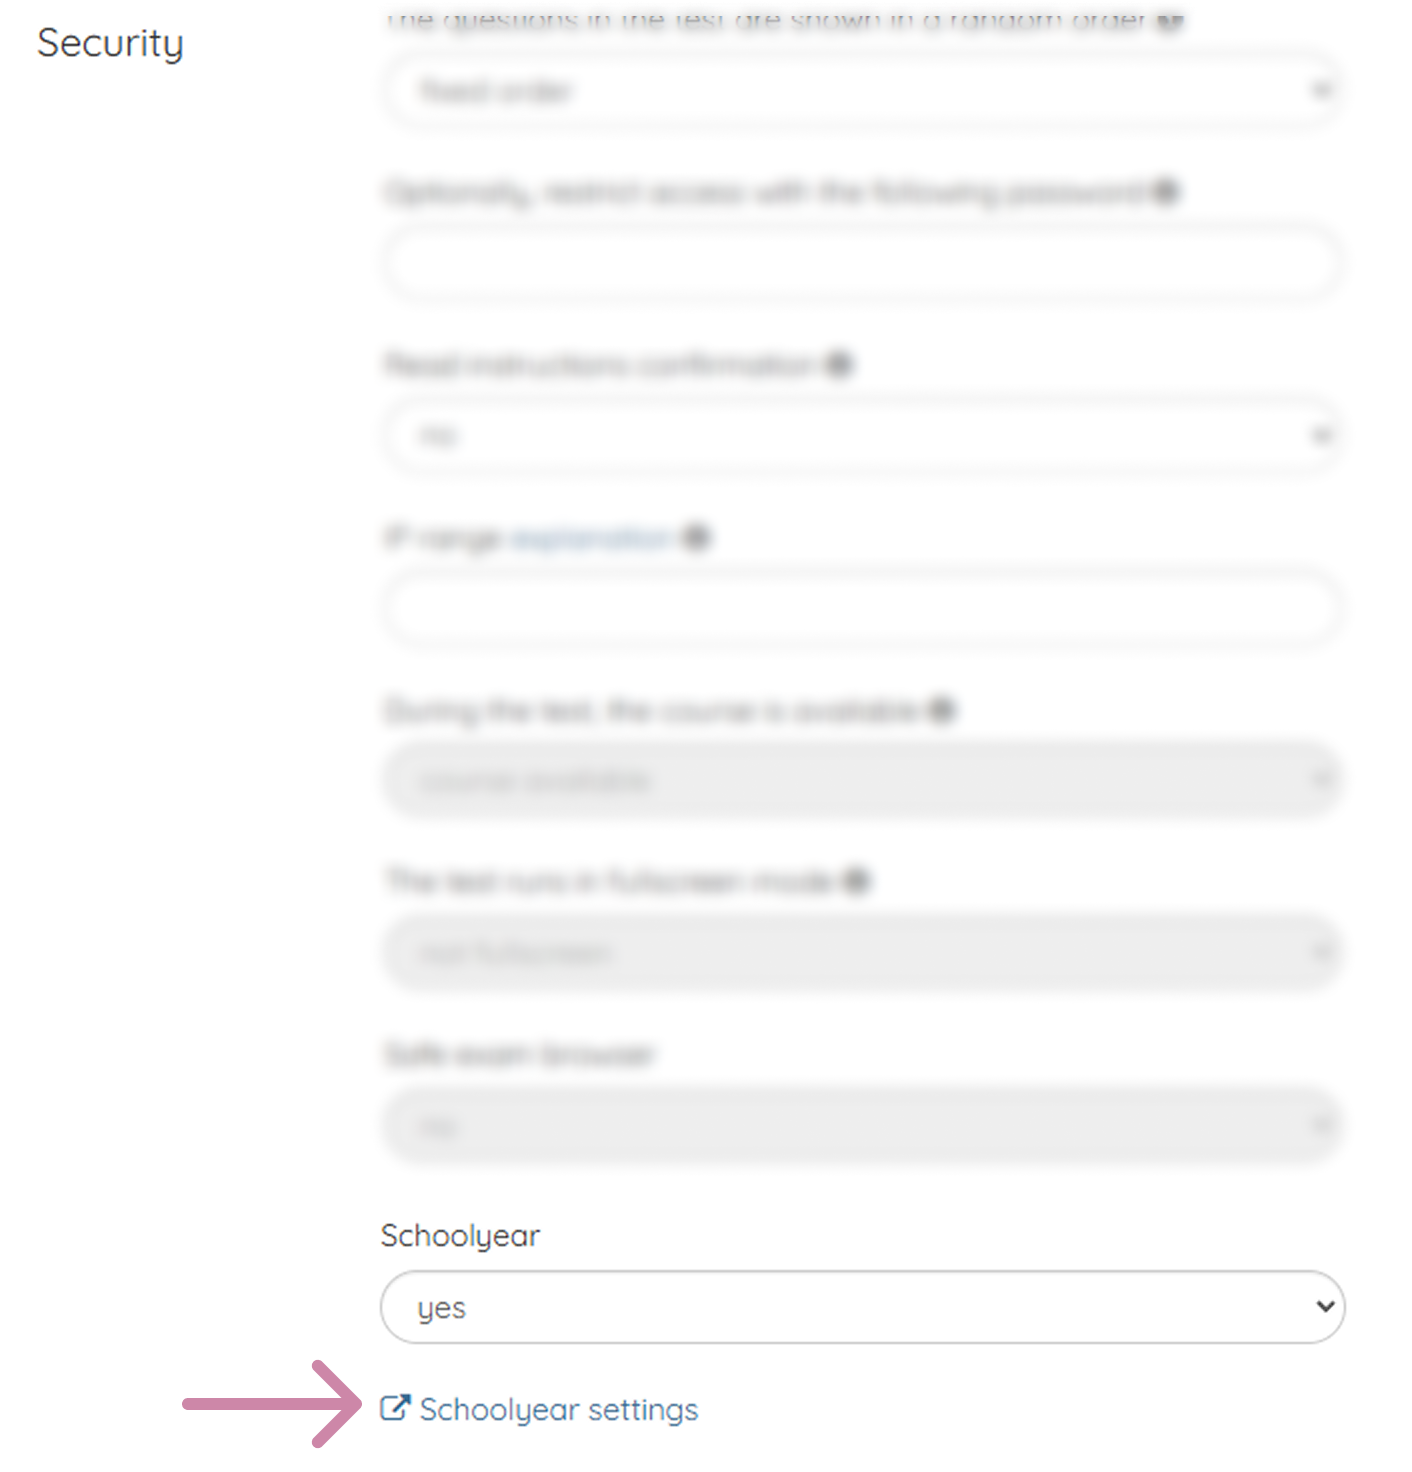Focus the IP range input field

coord(862,608)
